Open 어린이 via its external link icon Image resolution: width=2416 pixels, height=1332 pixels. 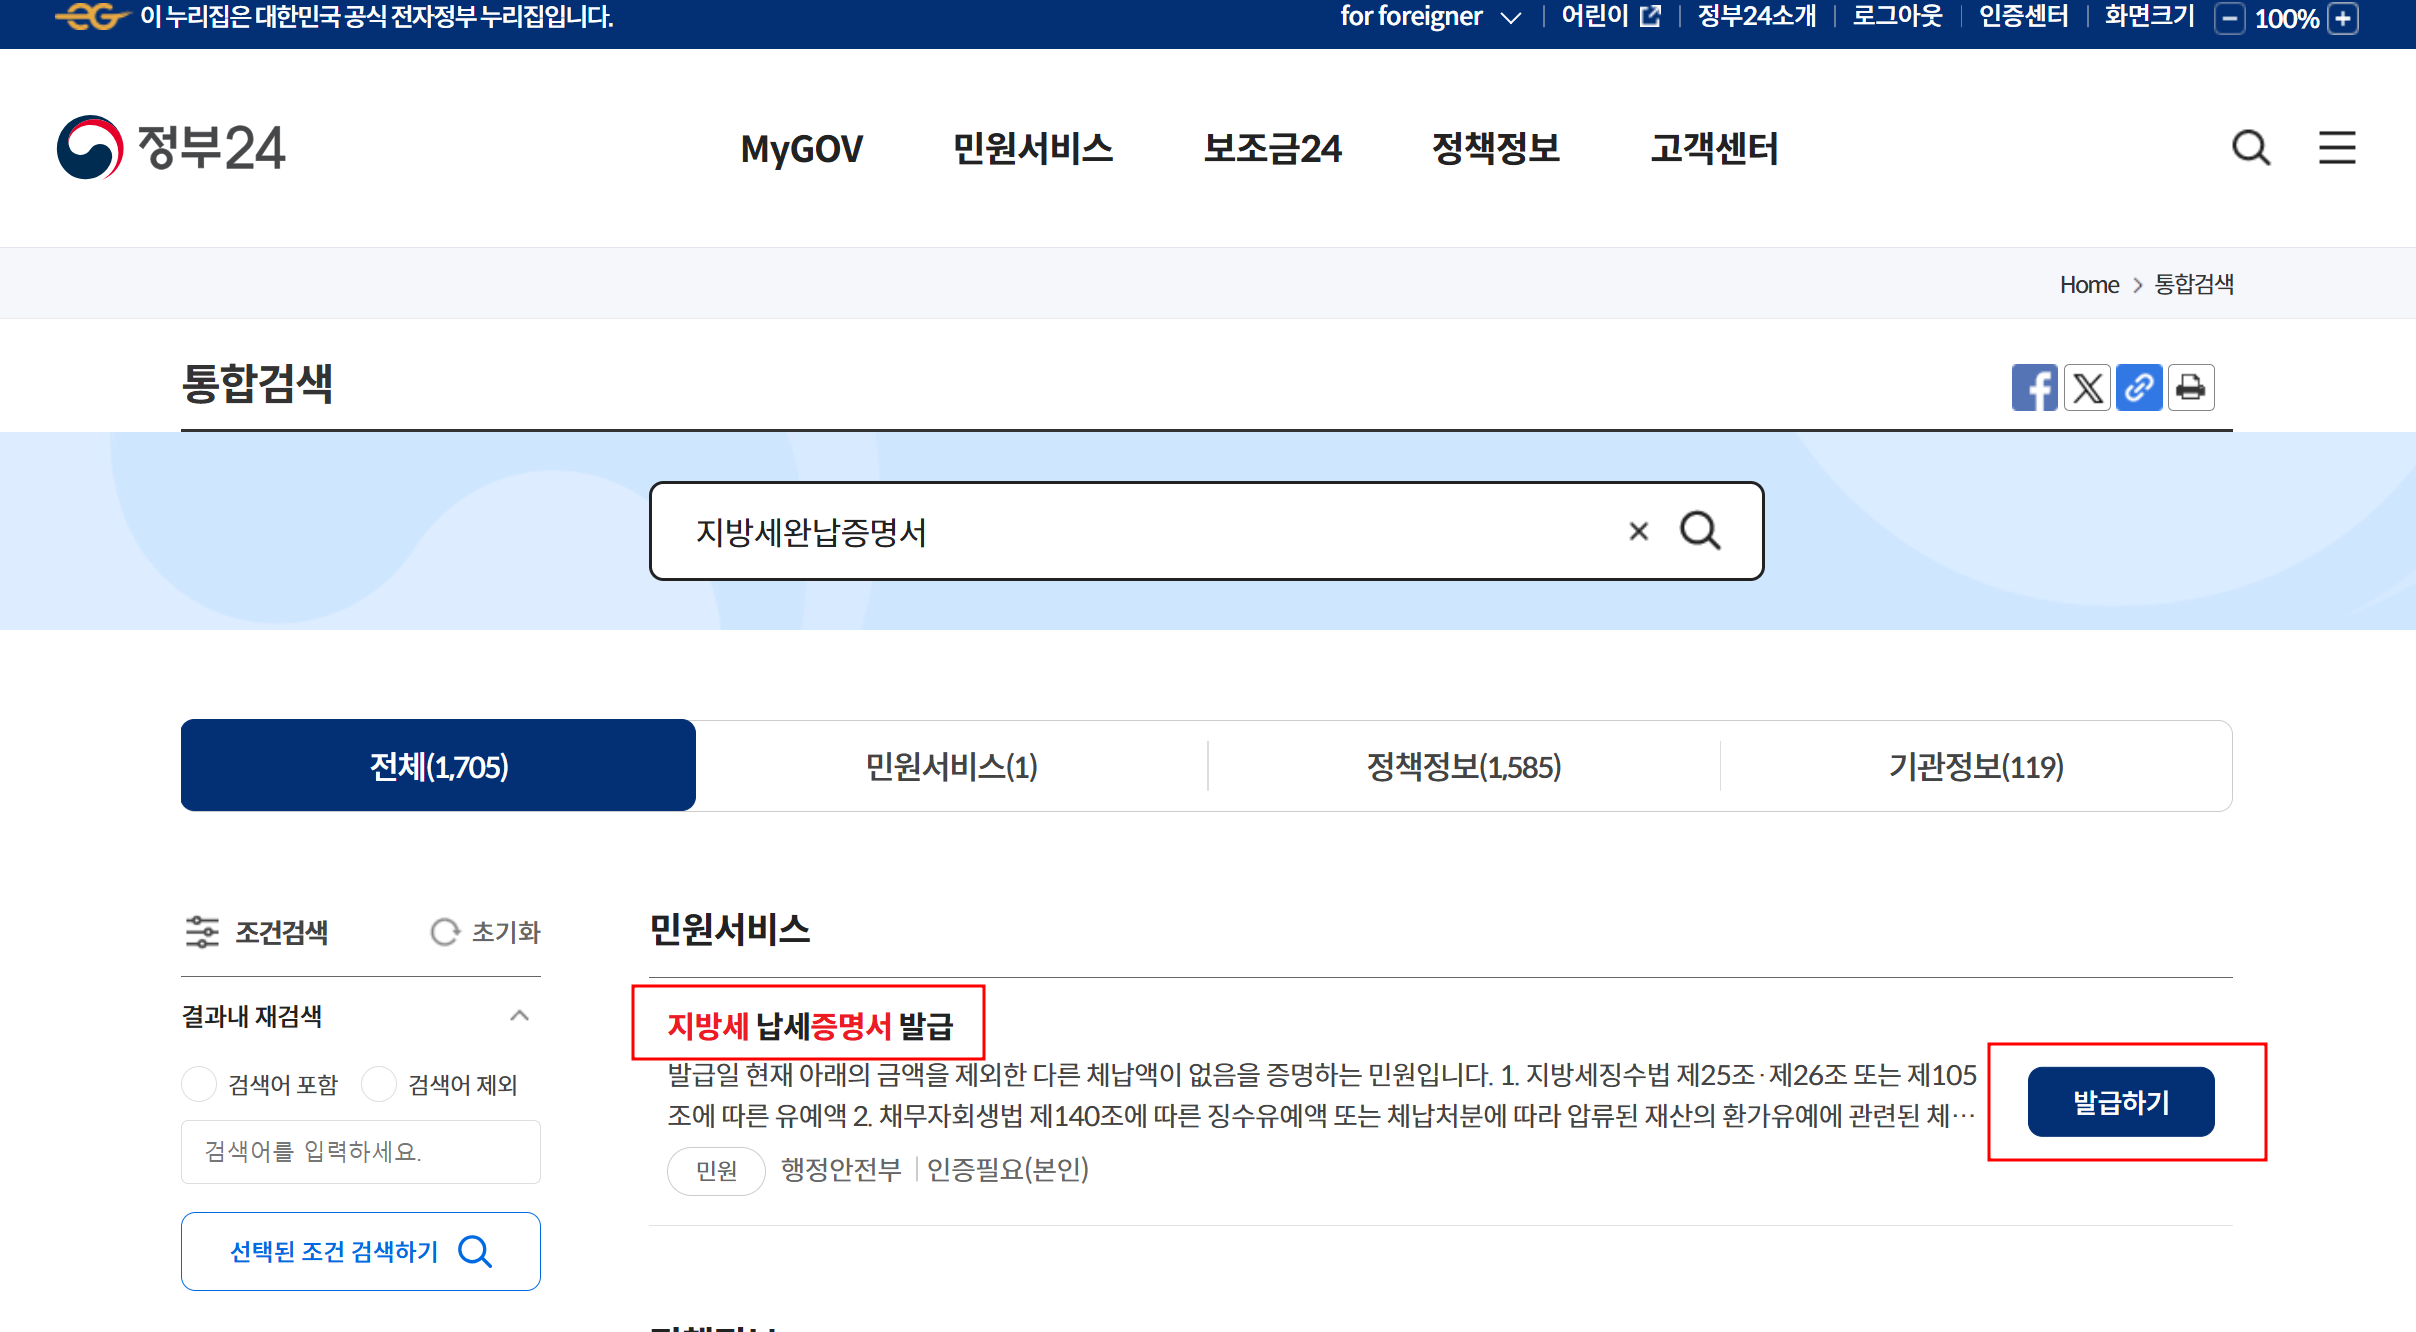[1650, 16]
